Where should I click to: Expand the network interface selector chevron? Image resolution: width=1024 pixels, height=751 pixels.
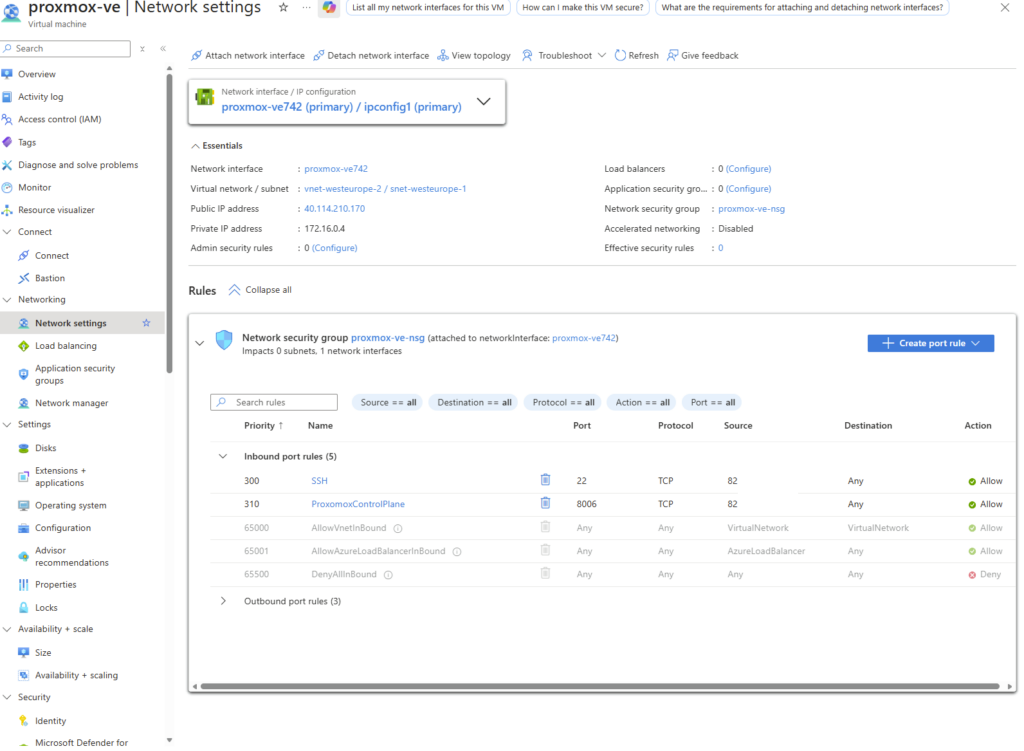[483, 101]
